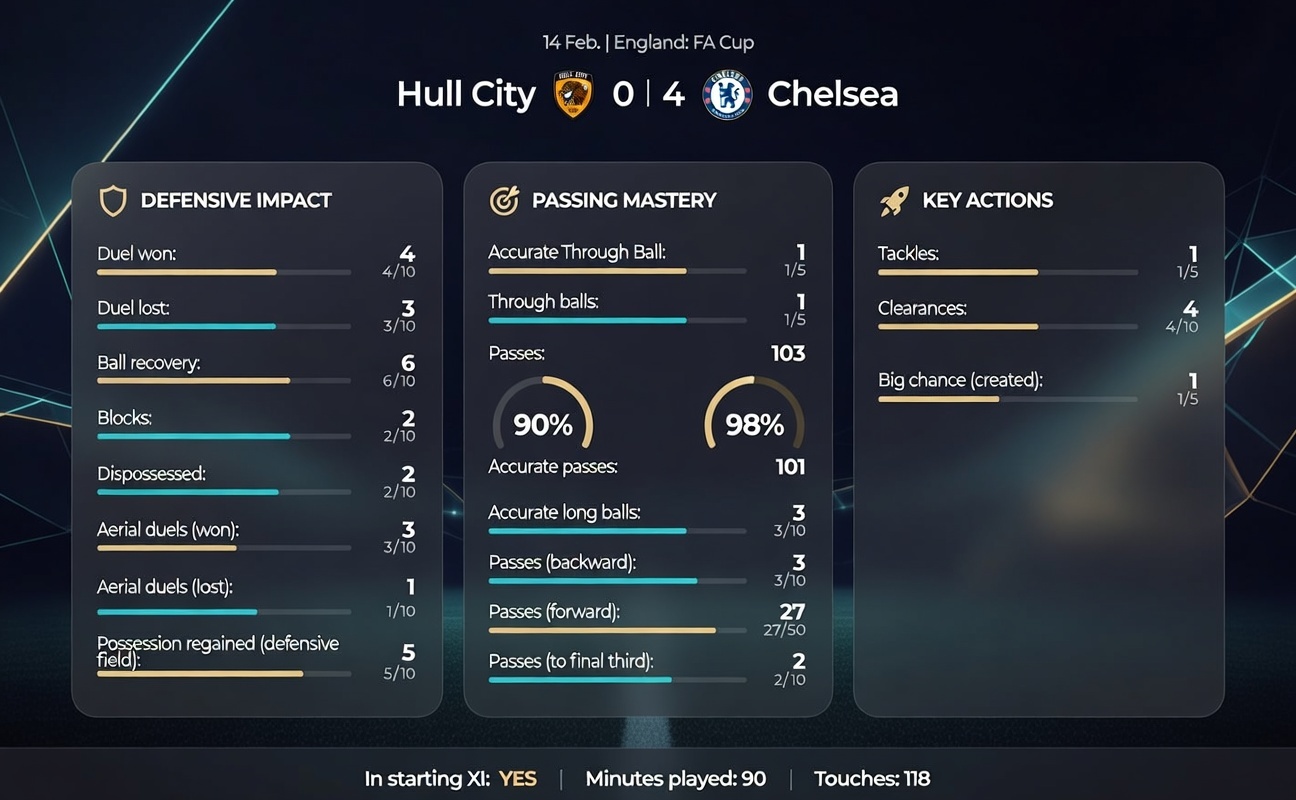Open the Chelsea team name
The height and width of the screenshot is (800, 1296).
click(x=832, y=95)
